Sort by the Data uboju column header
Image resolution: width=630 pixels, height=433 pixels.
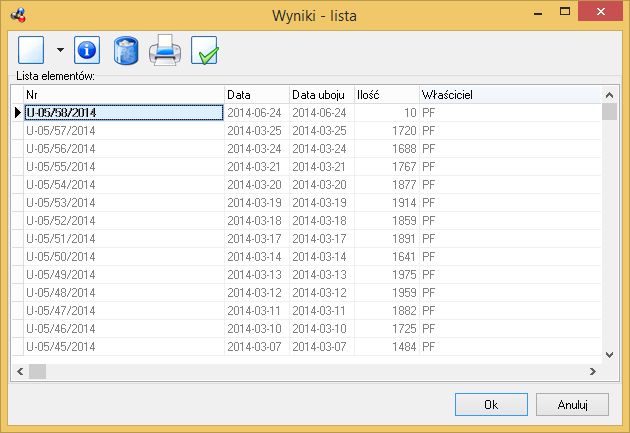[321, 95]
